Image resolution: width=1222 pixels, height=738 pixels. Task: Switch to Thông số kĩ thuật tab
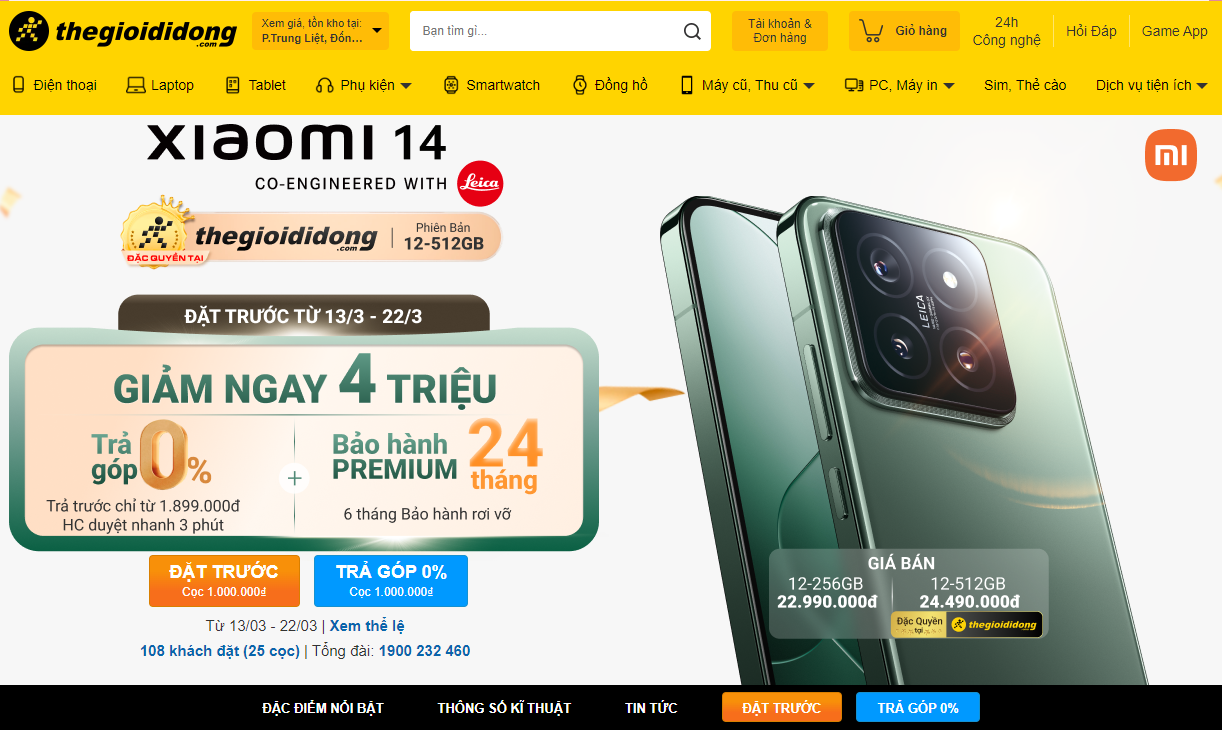coord(504,708)
